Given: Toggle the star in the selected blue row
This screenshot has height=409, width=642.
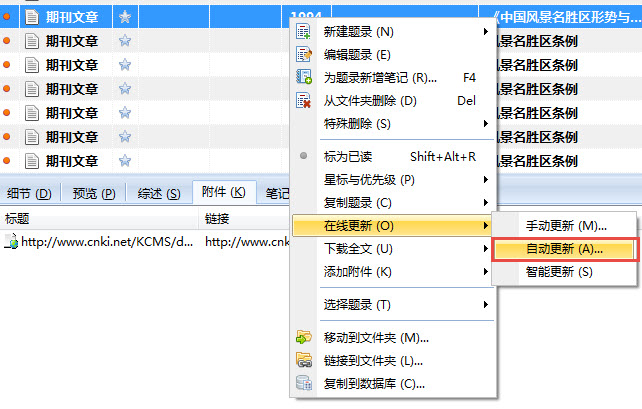Looking at the screenshot, I should 125,17.
